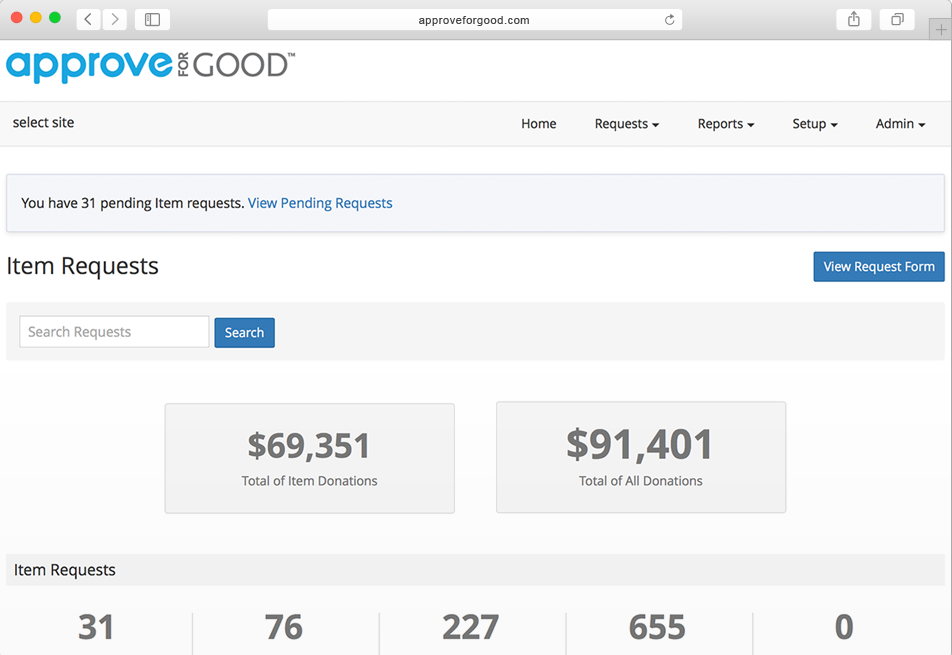Add a new tab with the plus icon
Viewport: 952px width, 655px height.
tap(940, 29)
